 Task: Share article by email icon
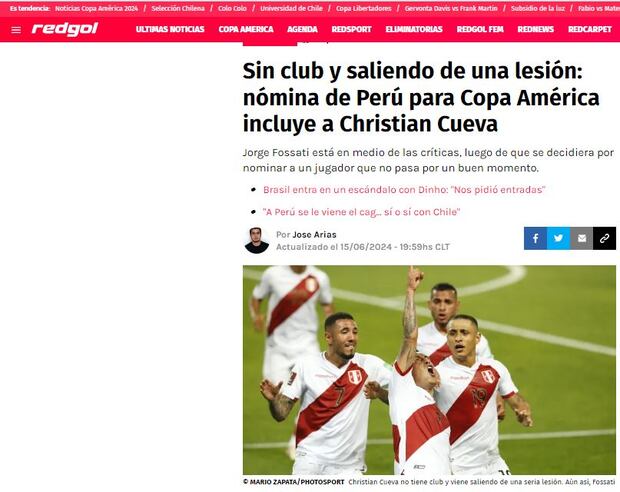[x=582, y=238]
